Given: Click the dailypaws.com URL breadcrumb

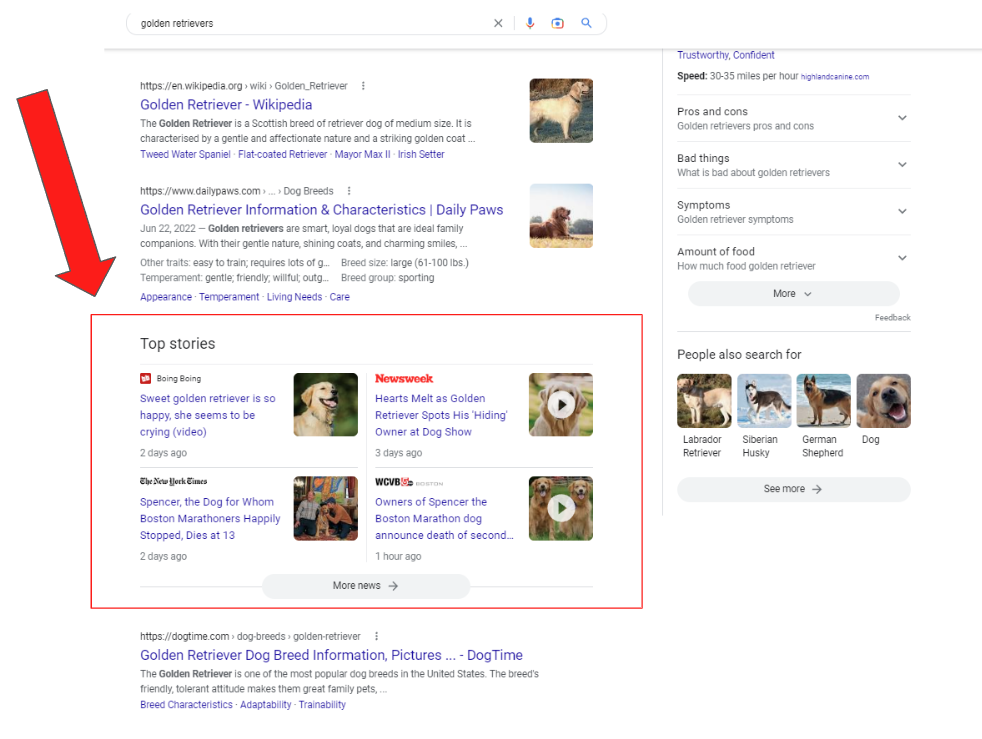Looking at the screenshot, I should coord(237,191).
